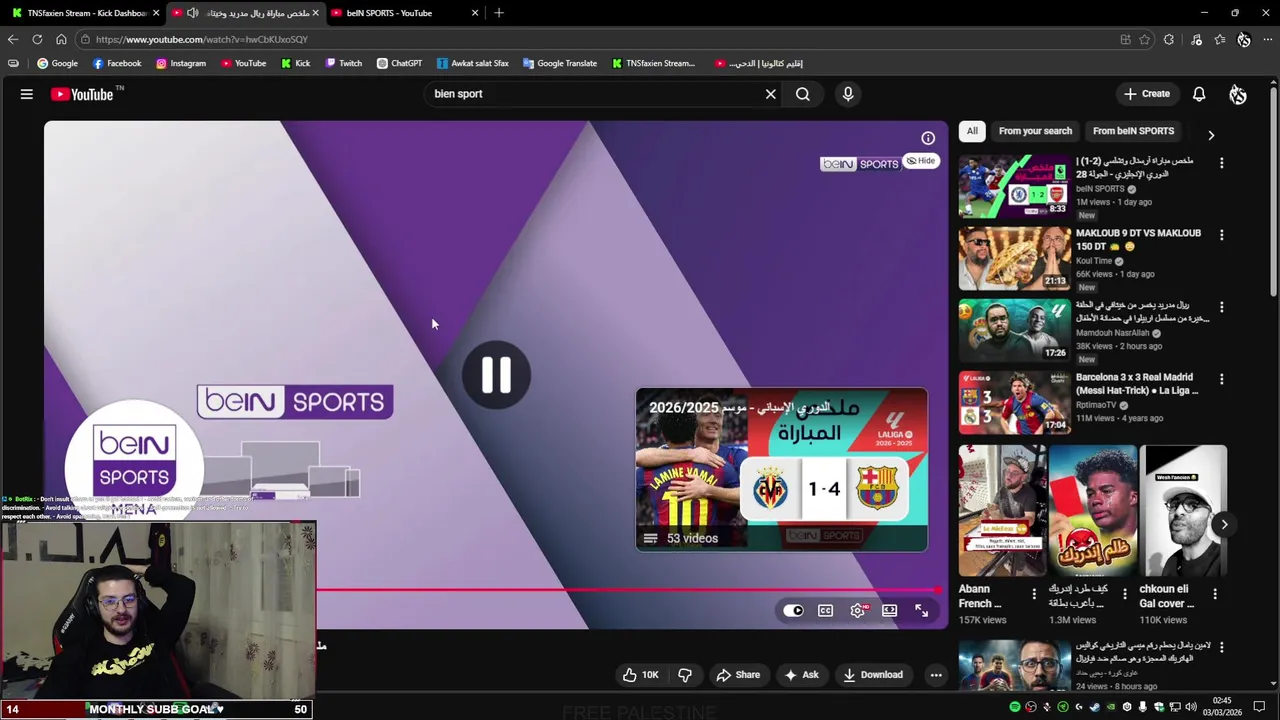The height and width of the screenshot is (720, 1280).
Task: Pause the video with the center button
Action: click(x=497, y=375)
